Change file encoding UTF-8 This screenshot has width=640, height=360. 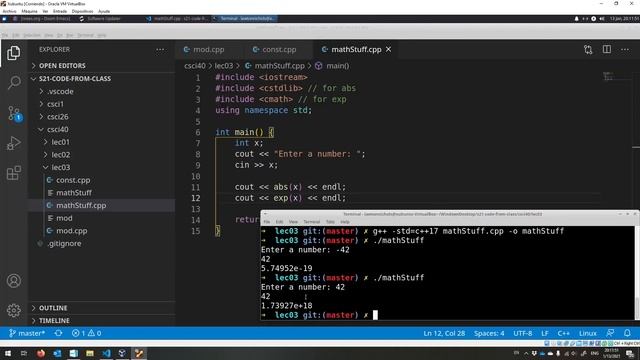(x=522, y=333)
